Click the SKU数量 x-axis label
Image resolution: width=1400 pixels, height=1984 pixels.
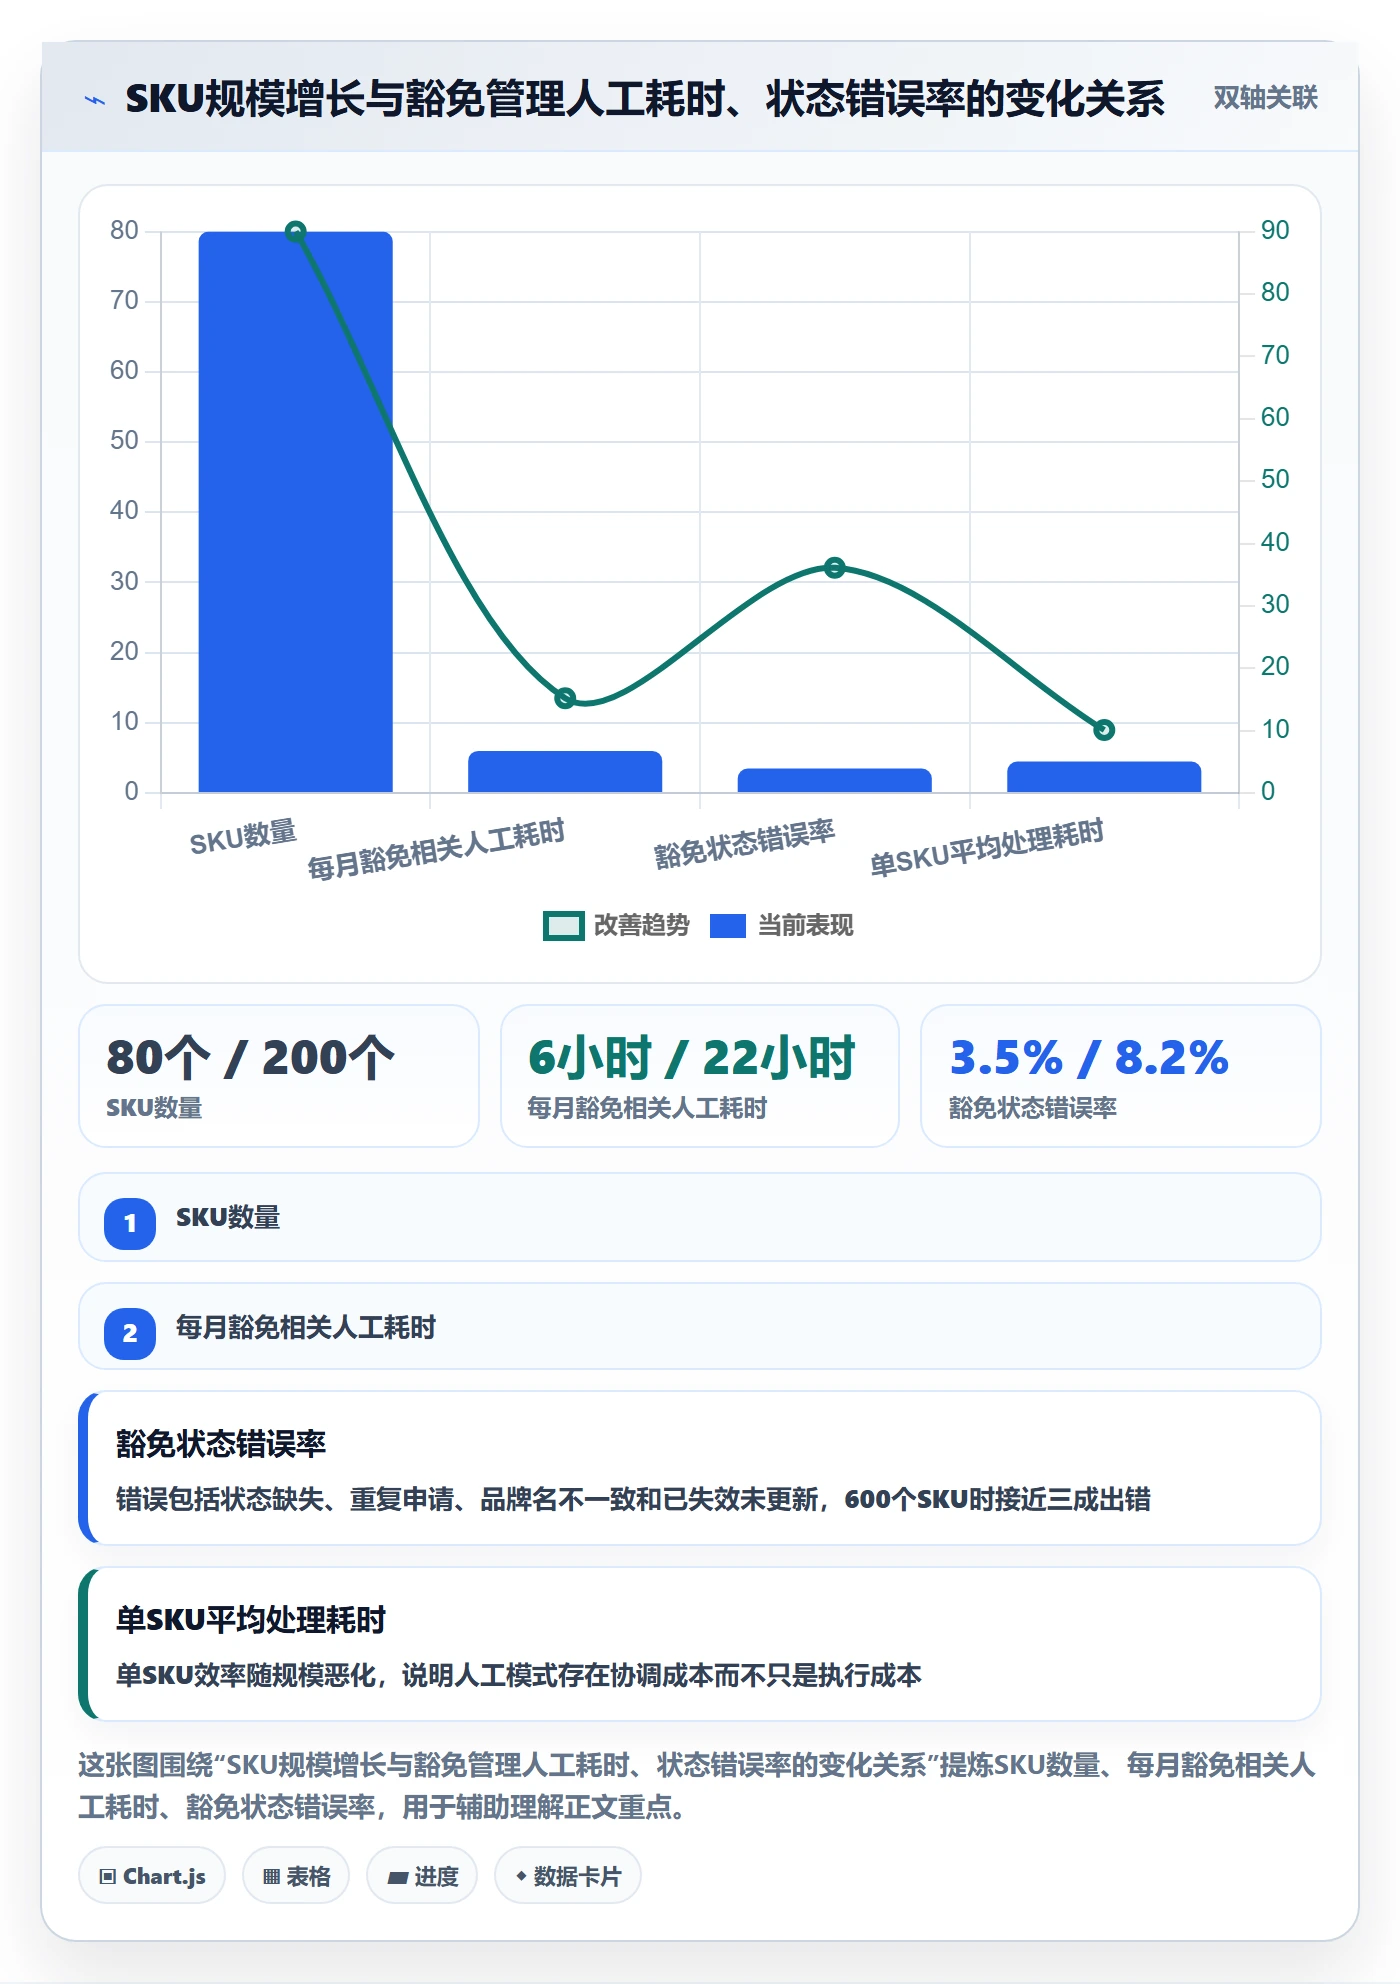tap(243, 838)
